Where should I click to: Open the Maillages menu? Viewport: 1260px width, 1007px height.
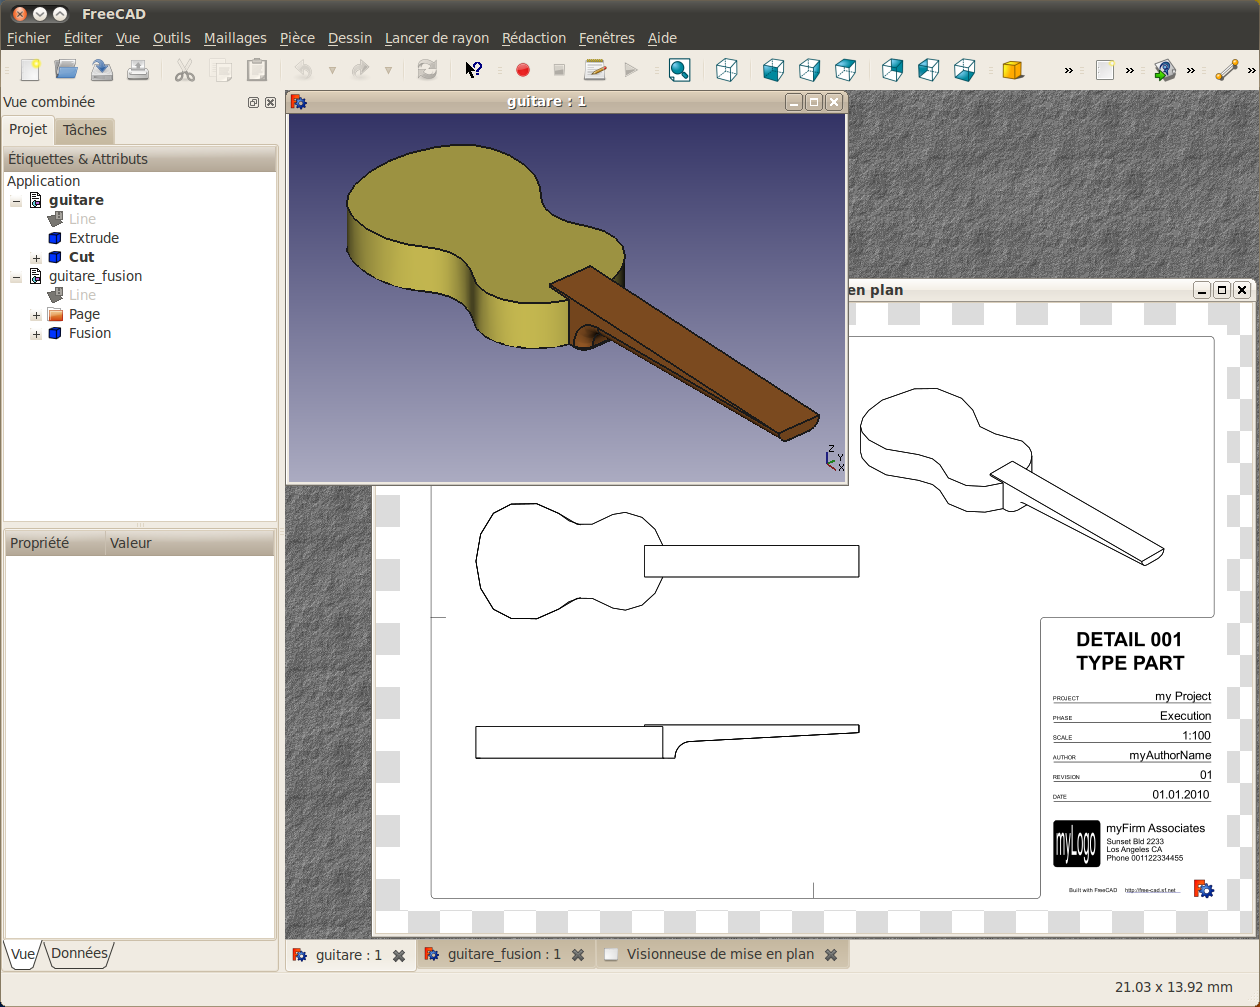[235, 38]
